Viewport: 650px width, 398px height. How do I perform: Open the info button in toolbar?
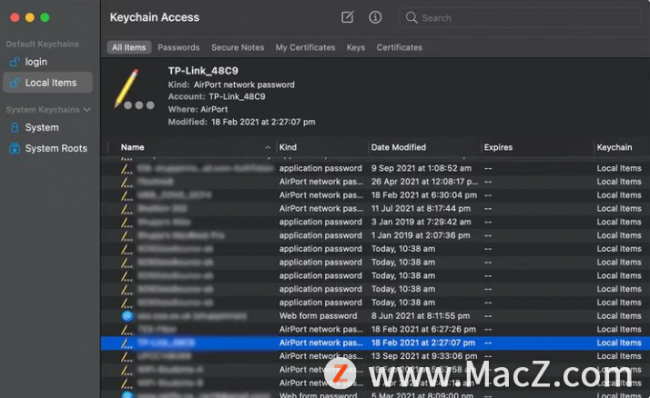point(375,17)
